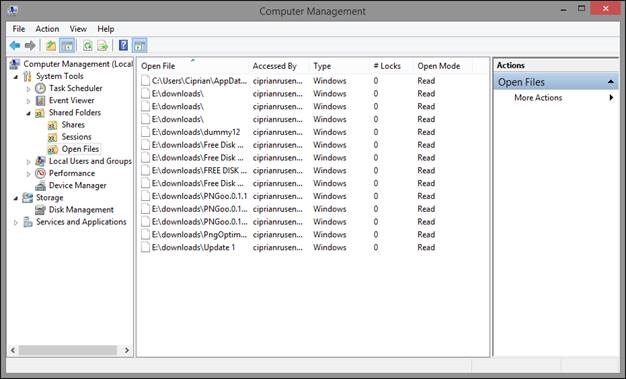
Task: Sort by the Accessed By column header
Action: click(x=280, y=66)
